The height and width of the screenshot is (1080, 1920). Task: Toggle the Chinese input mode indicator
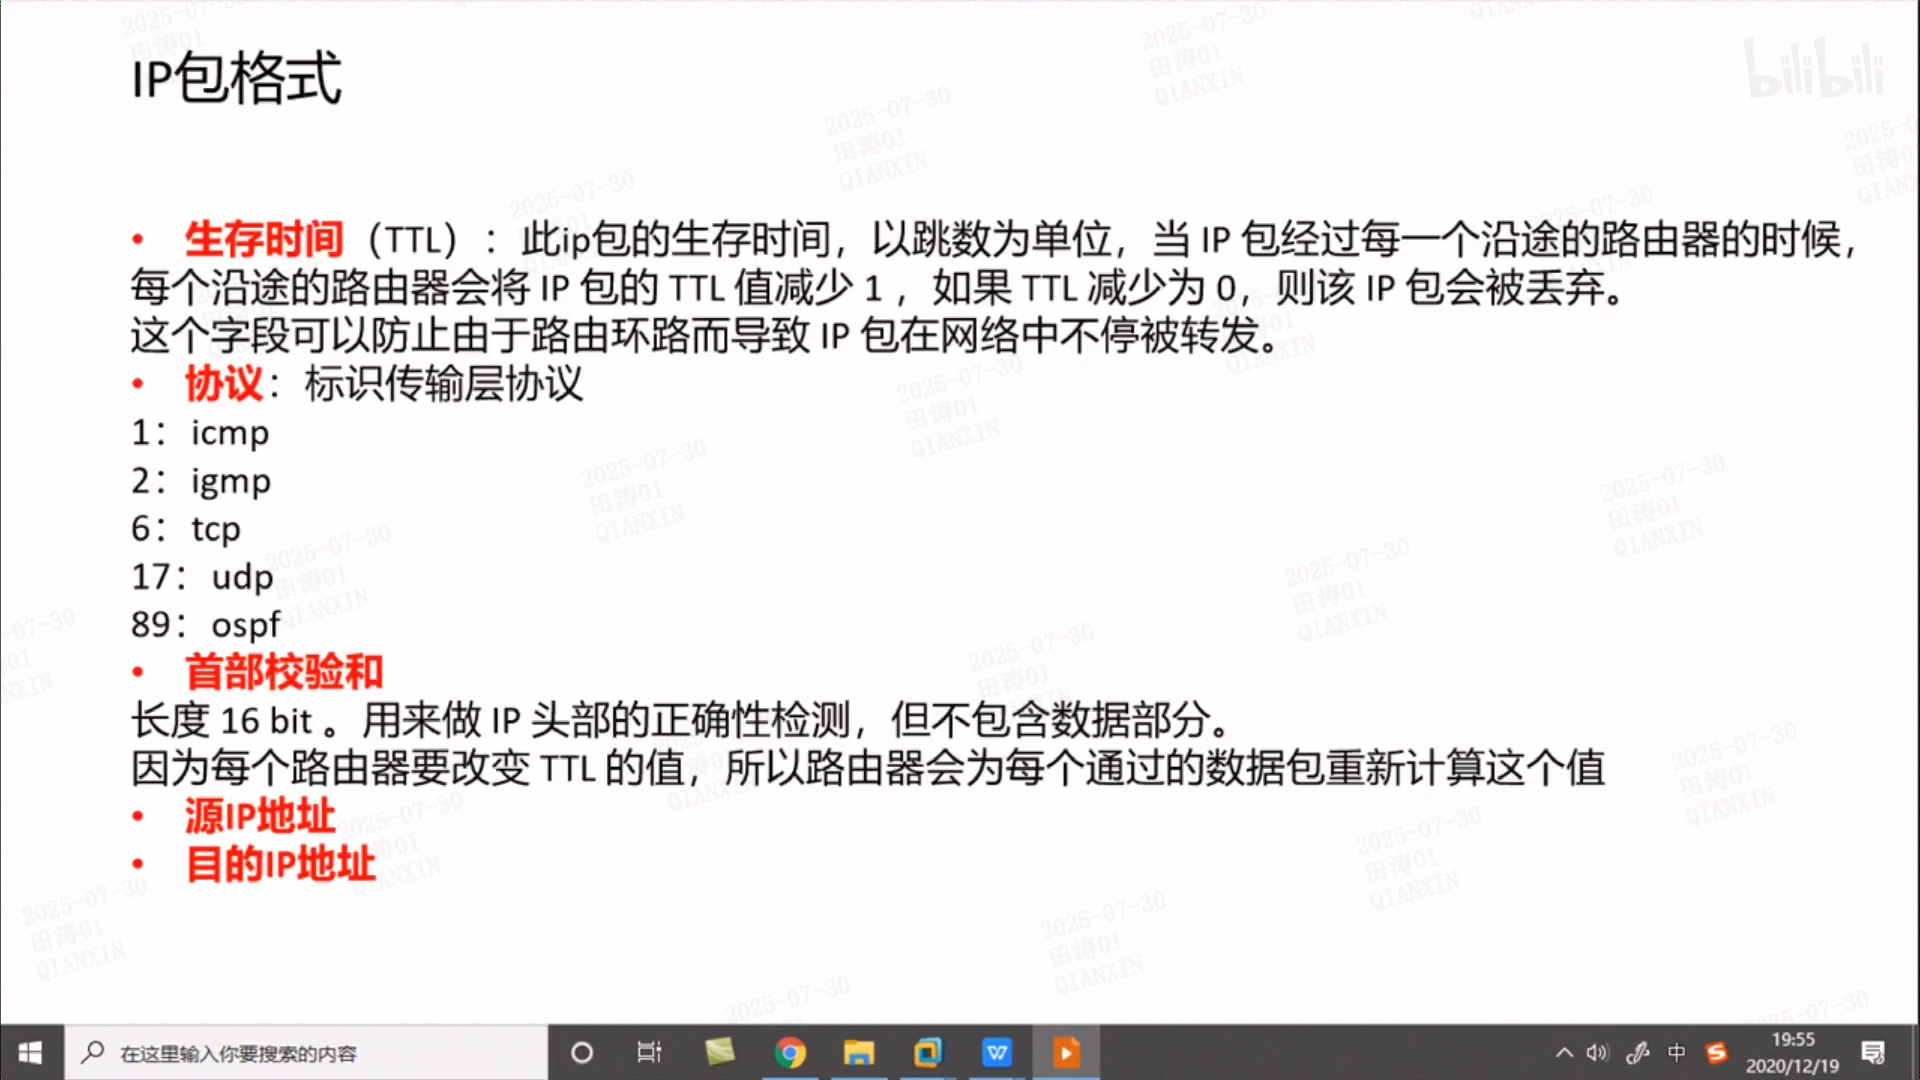1677,1053
